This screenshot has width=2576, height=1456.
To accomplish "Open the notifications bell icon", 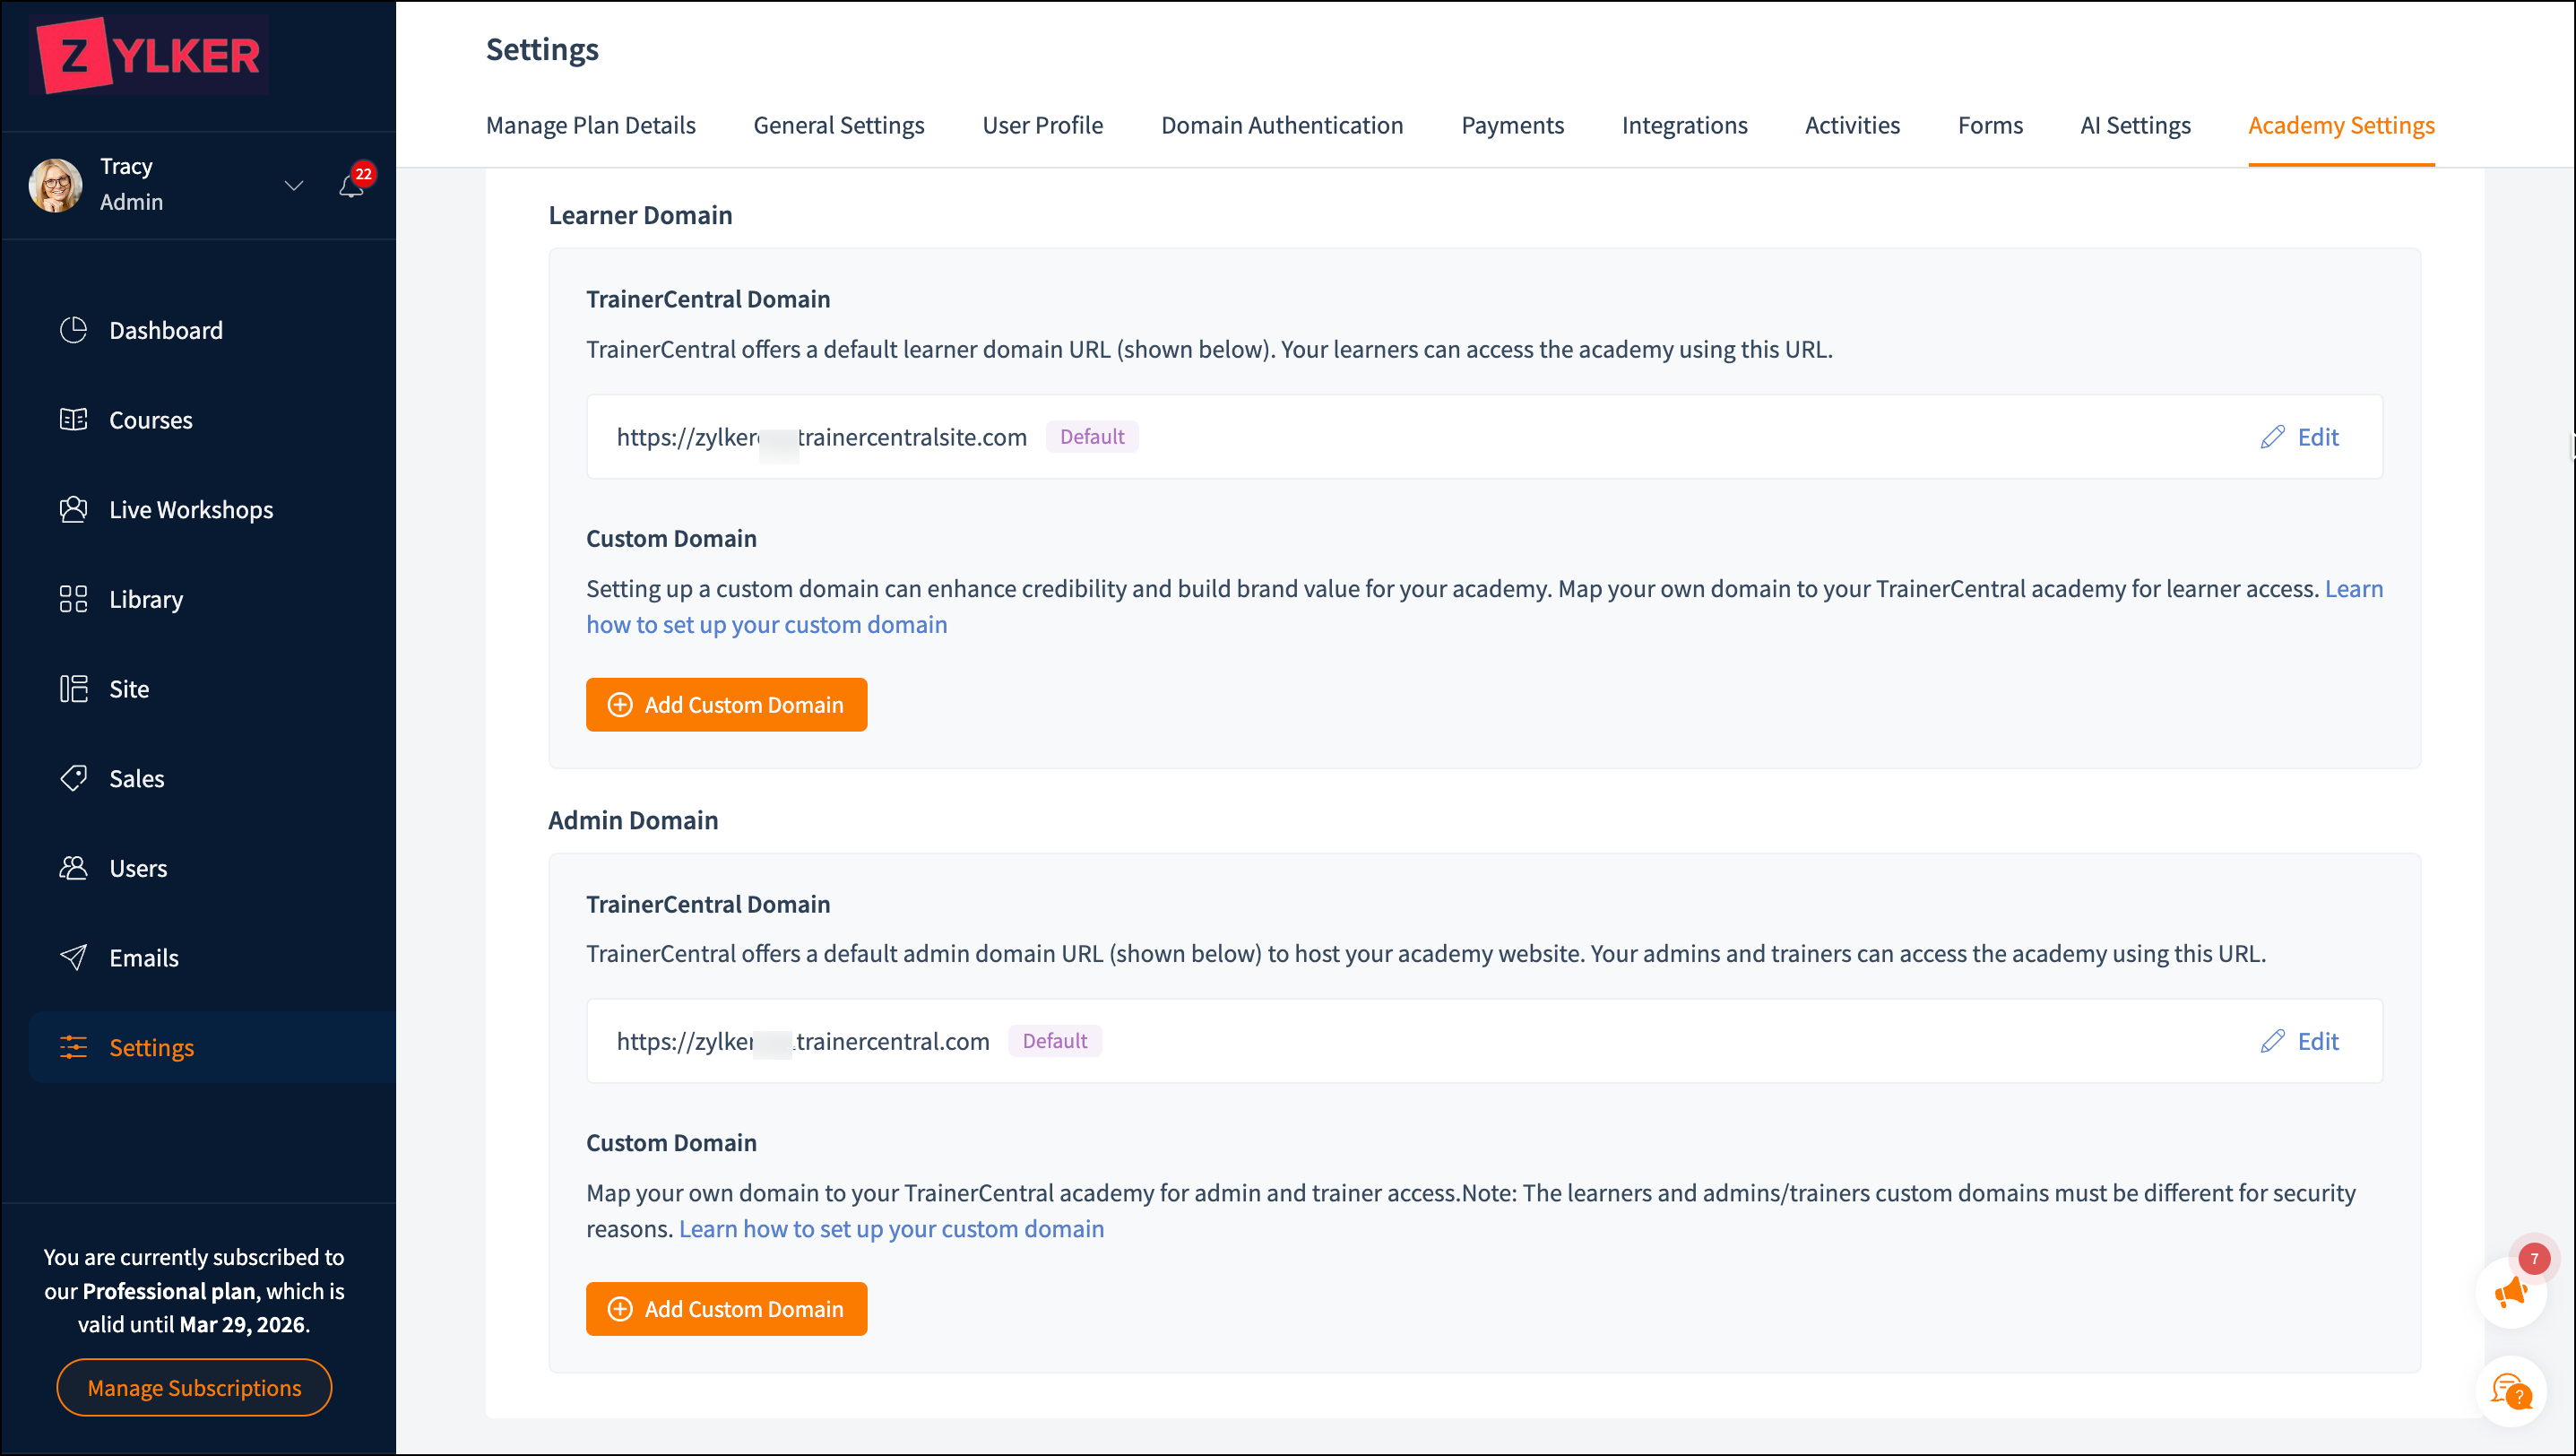I will (351, 186).
